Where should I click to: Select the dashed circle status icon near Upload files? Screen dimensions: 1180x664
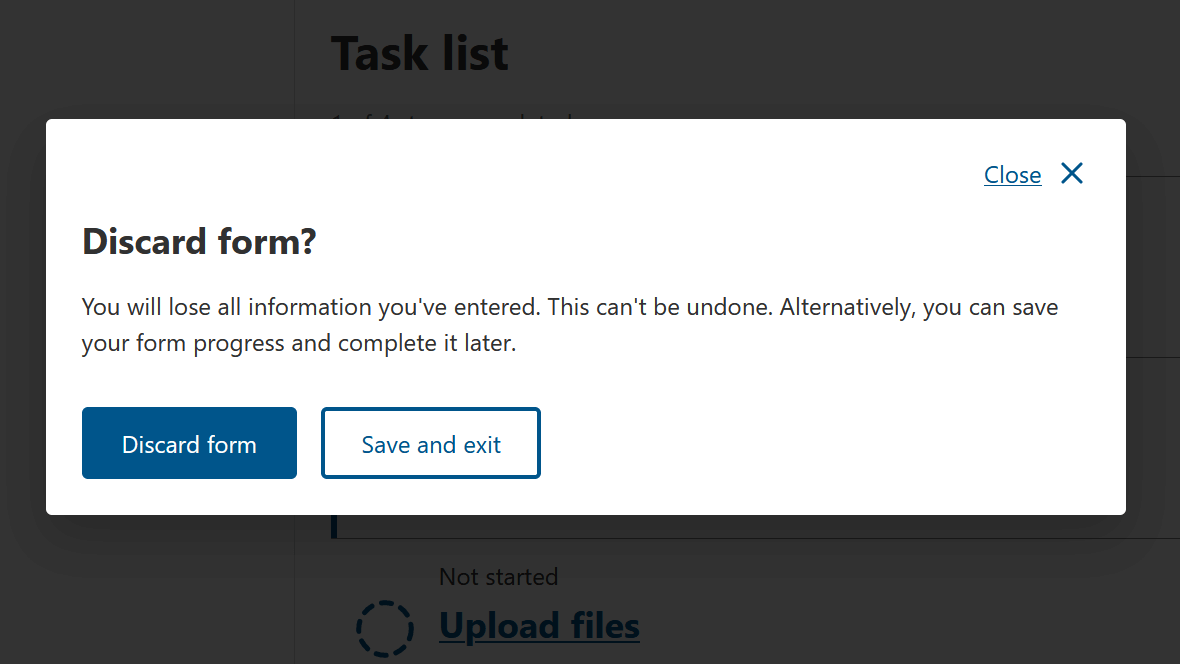click(x=386, y=627)
